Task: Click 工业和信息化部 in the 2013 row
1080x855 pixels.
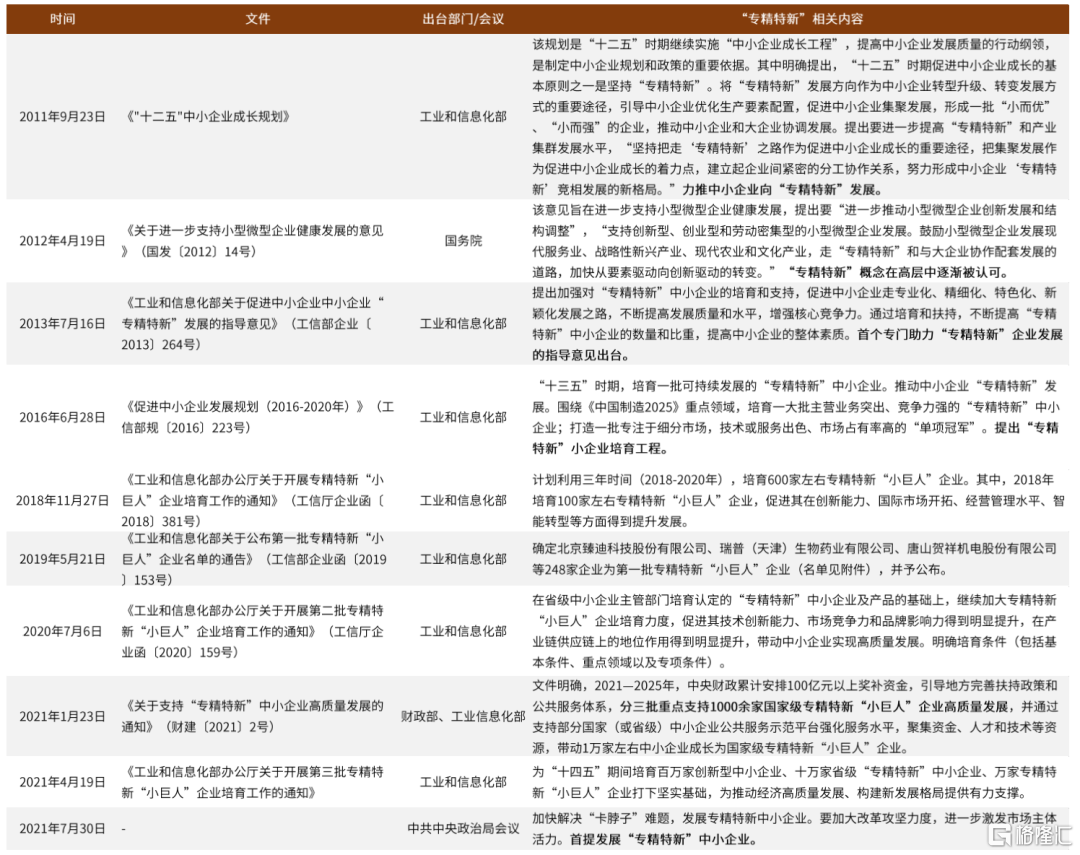Action: click(463, 324)
